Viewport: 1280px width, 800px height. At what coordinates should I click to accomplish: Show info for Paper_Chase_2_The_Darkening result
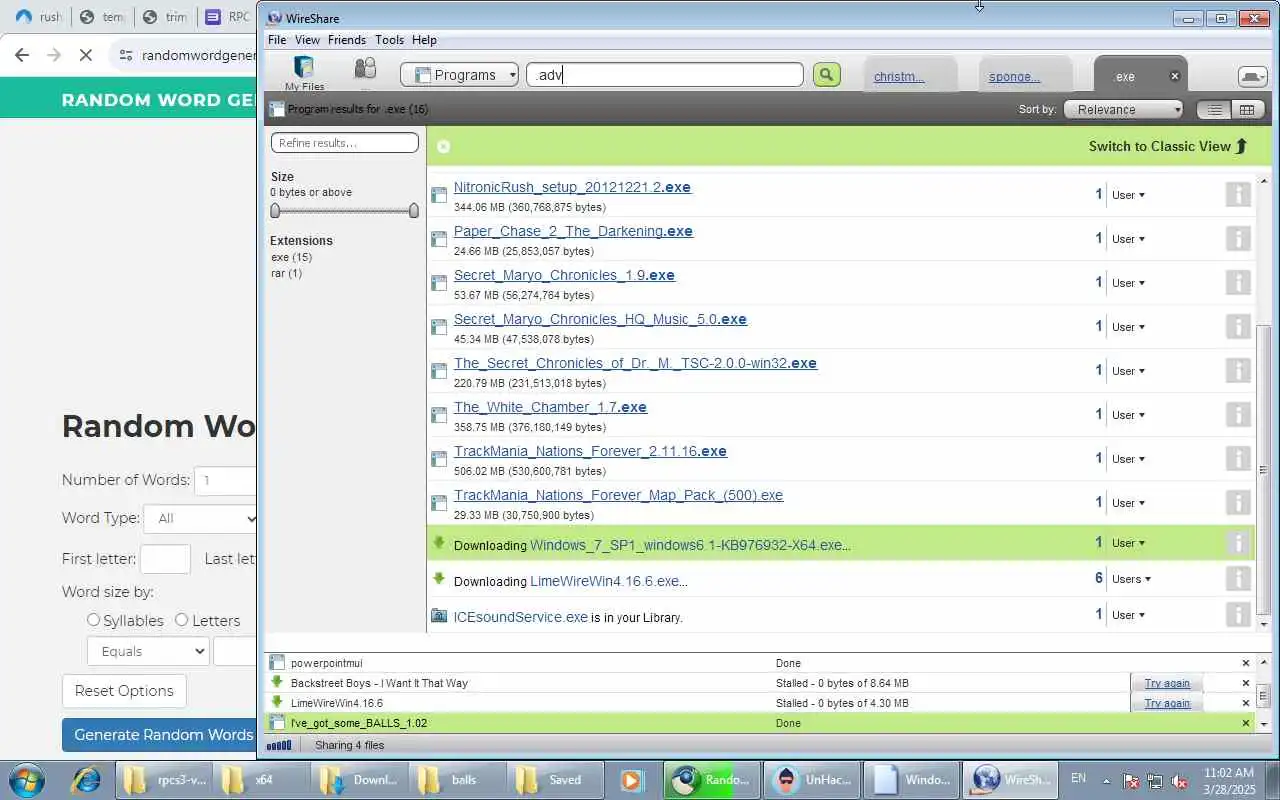point(1238,238)
